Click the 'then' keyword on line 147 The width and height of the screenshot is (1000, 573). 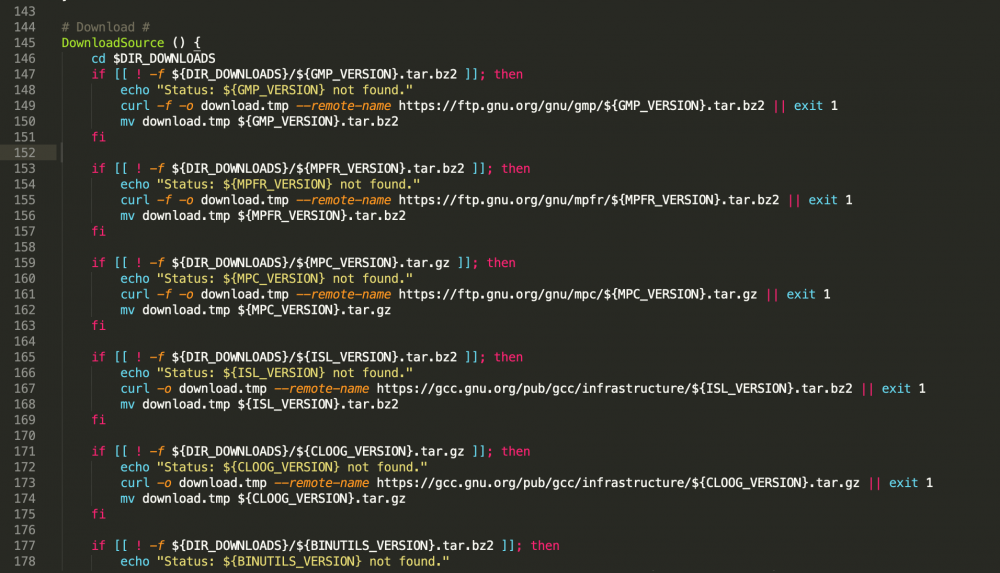(x=508, y=74)
